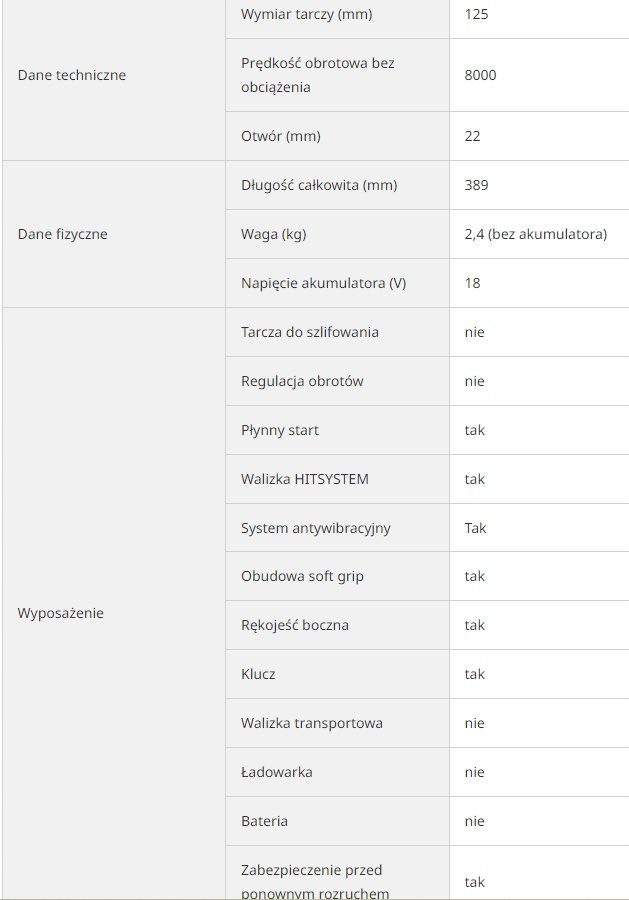Image resolution: width=629 pixels, height=900 pixels.
Task: Select the 'Rękojeść boczna' row label
Action: [x=295, y=625]
